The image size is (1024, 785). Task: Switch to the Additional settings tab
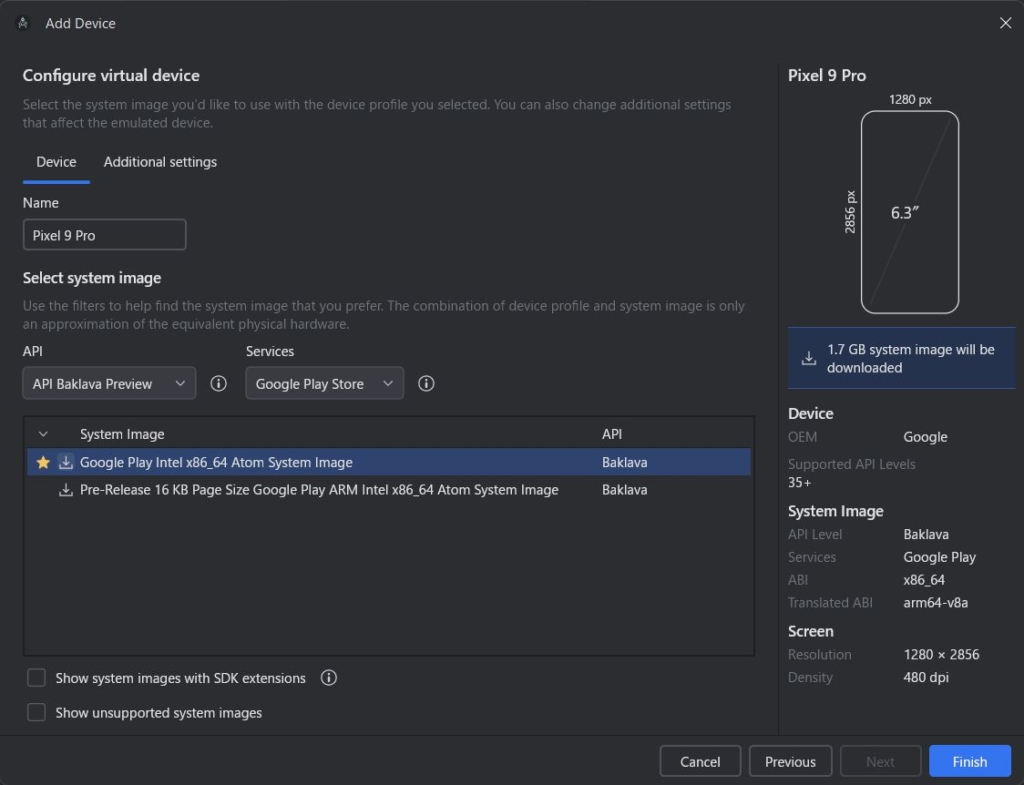159,161
